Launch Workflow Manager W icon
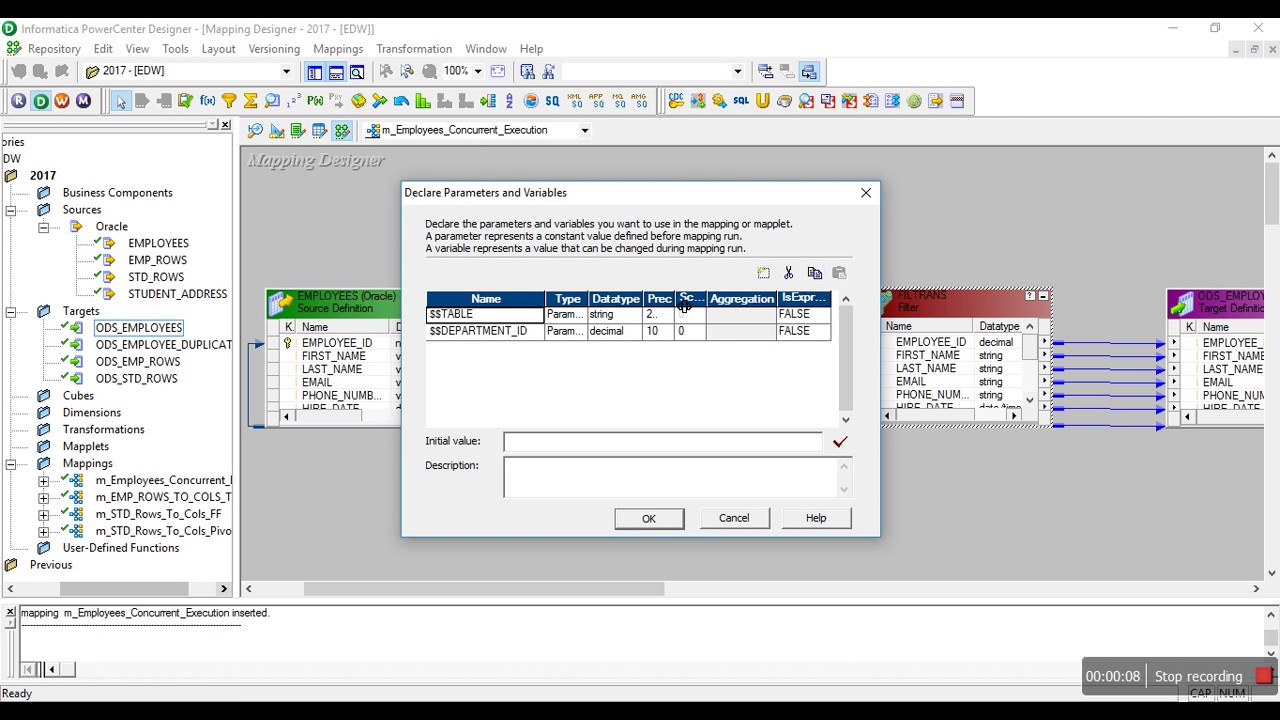 [x=62, y=101]
